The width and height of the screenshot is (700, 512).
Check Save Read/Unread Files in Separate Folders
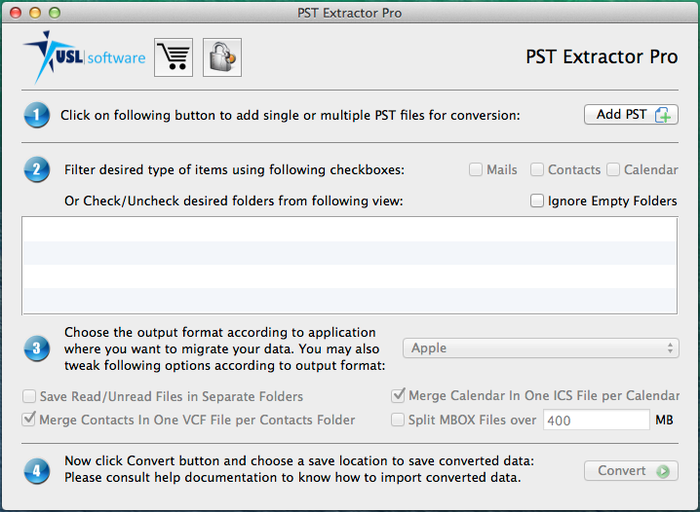click(29, 396)
